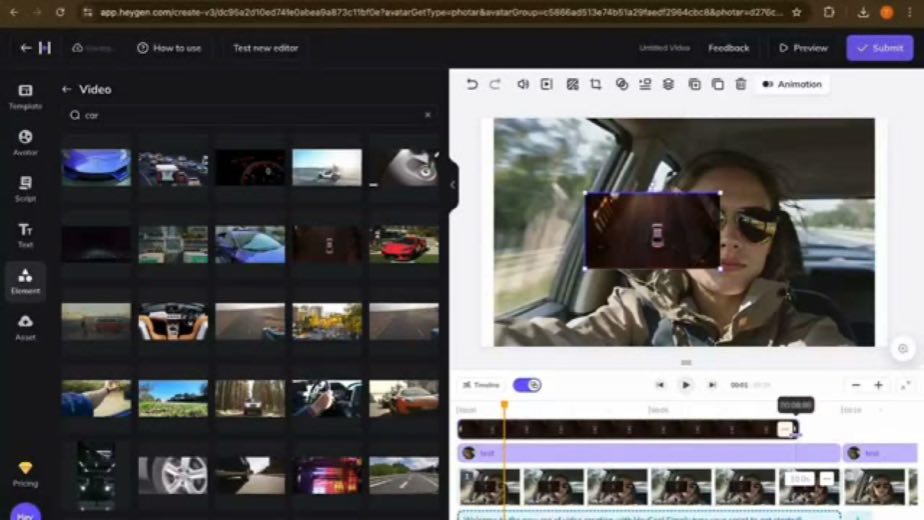Expand timeline to fullscreen icon
Image resolution: width=924 pixels, height=520 pixels.
pyautogui.click(x=905, y=385)
